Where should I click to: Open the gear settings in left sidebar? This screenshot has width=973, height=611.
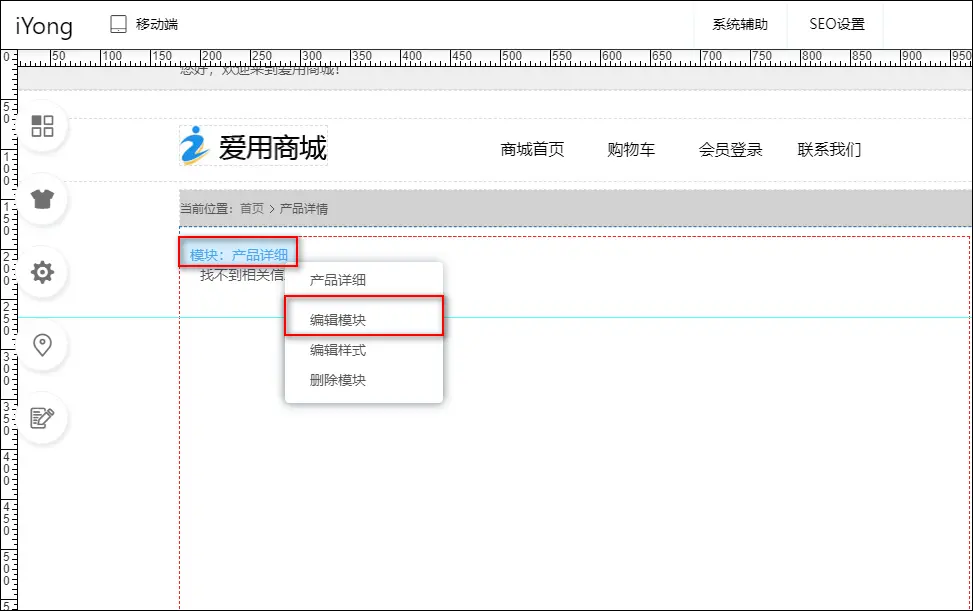click(43, 272)
